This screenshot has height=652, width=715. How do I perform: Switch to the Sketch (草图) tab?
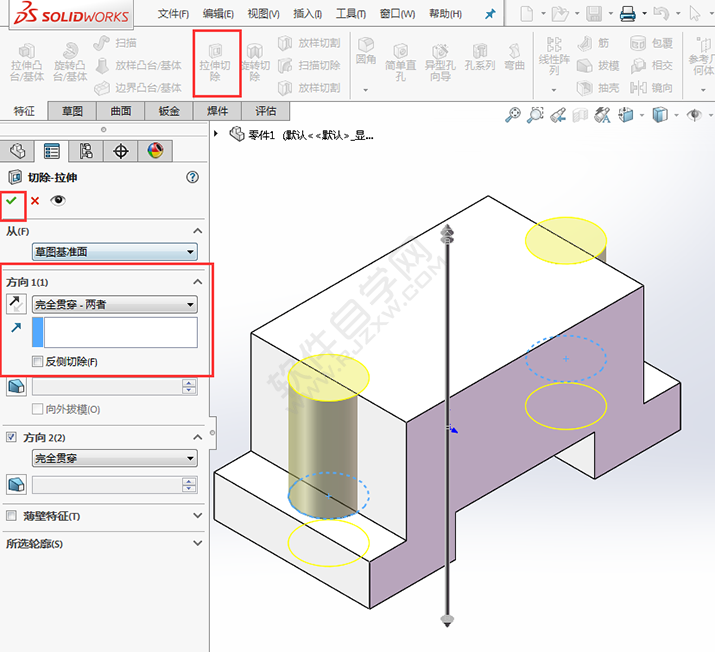(x=72, y=111)
